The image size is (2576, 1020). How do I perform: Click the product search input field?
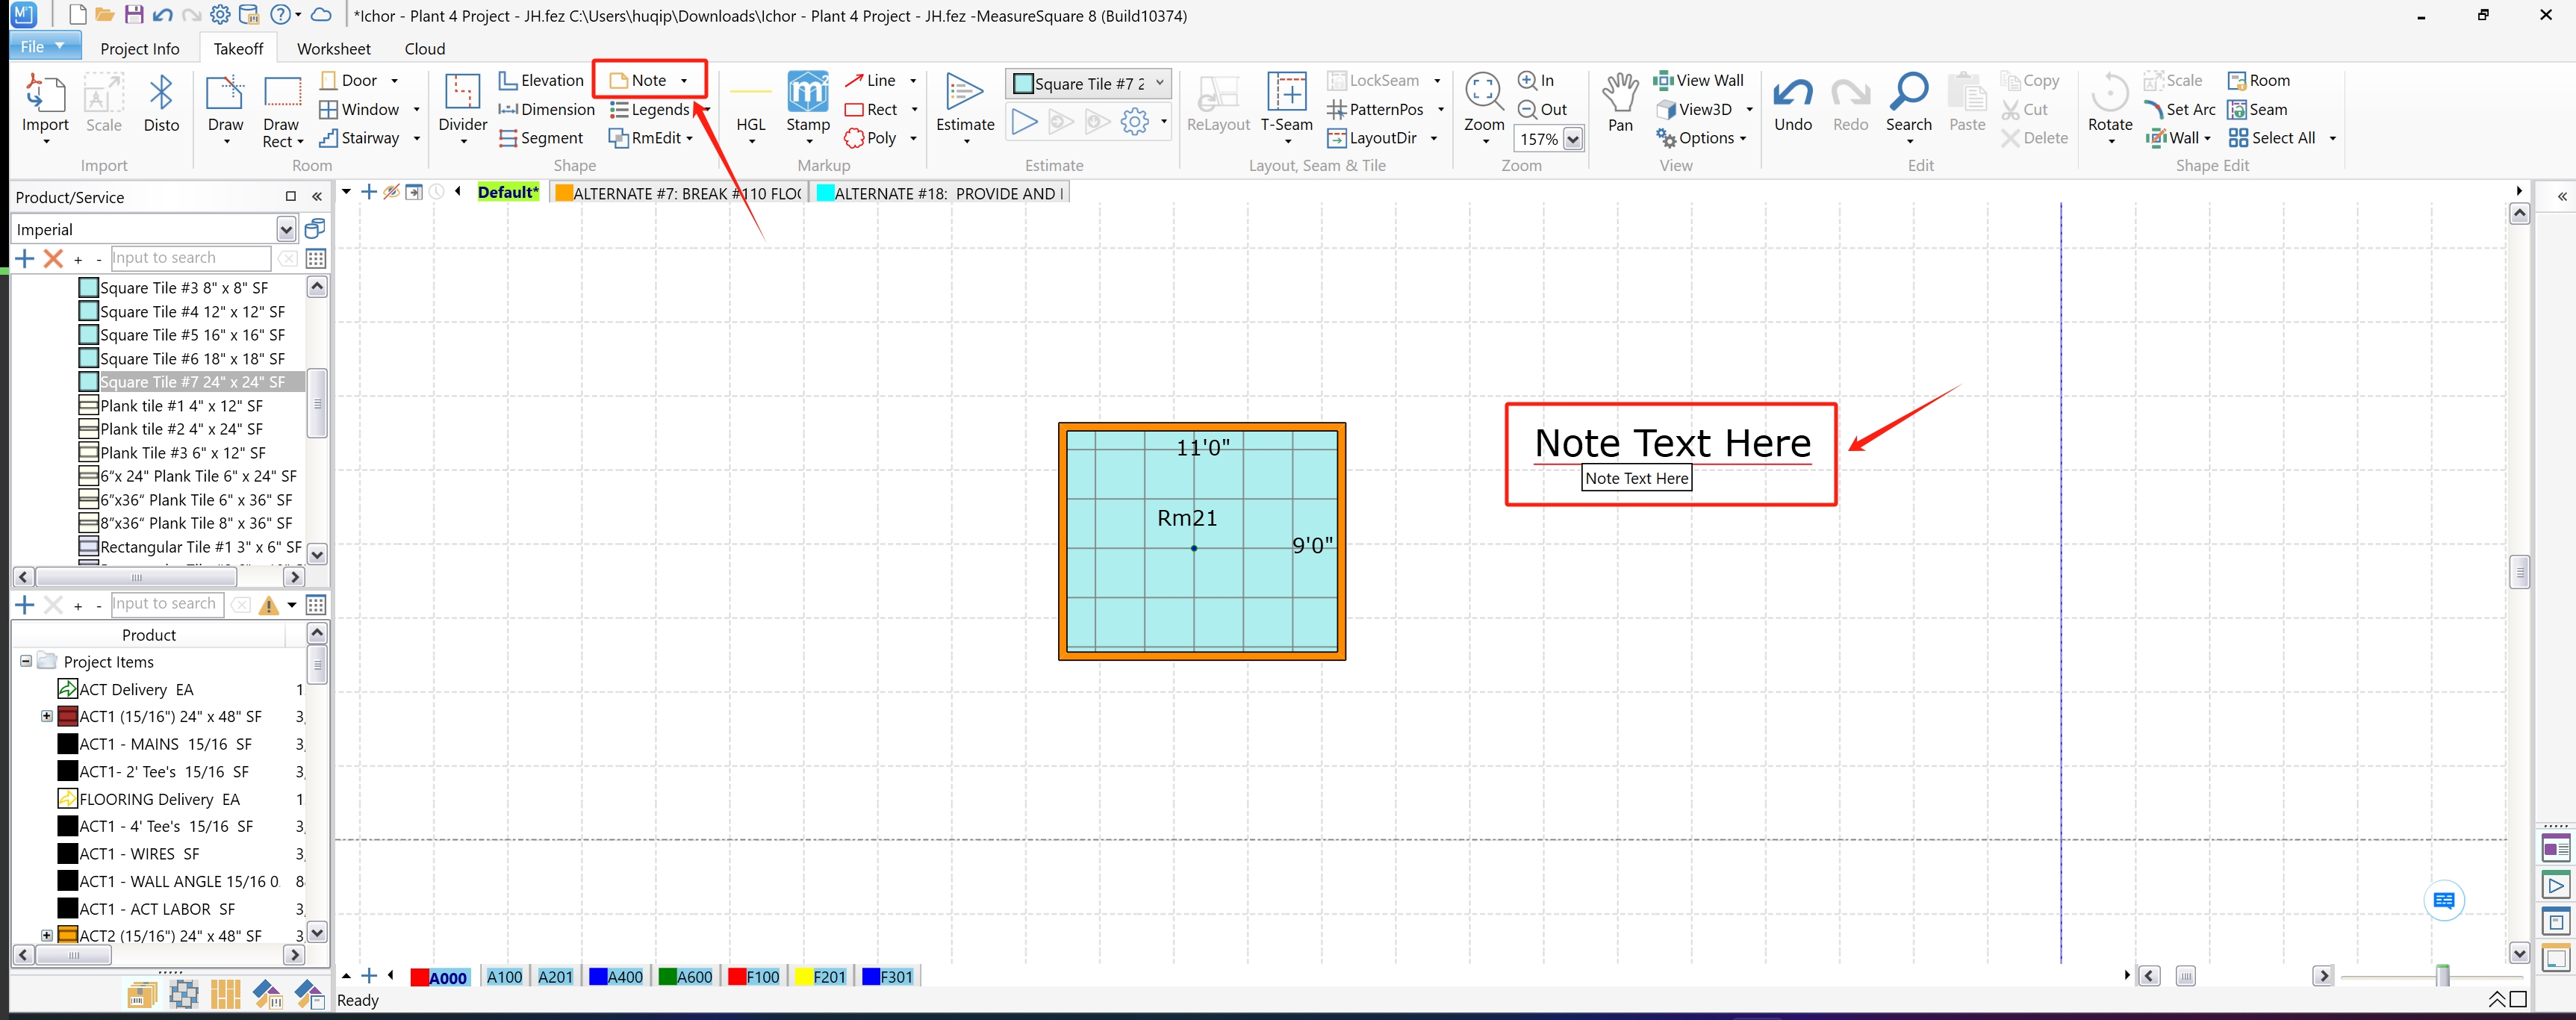tap(190, 258)
